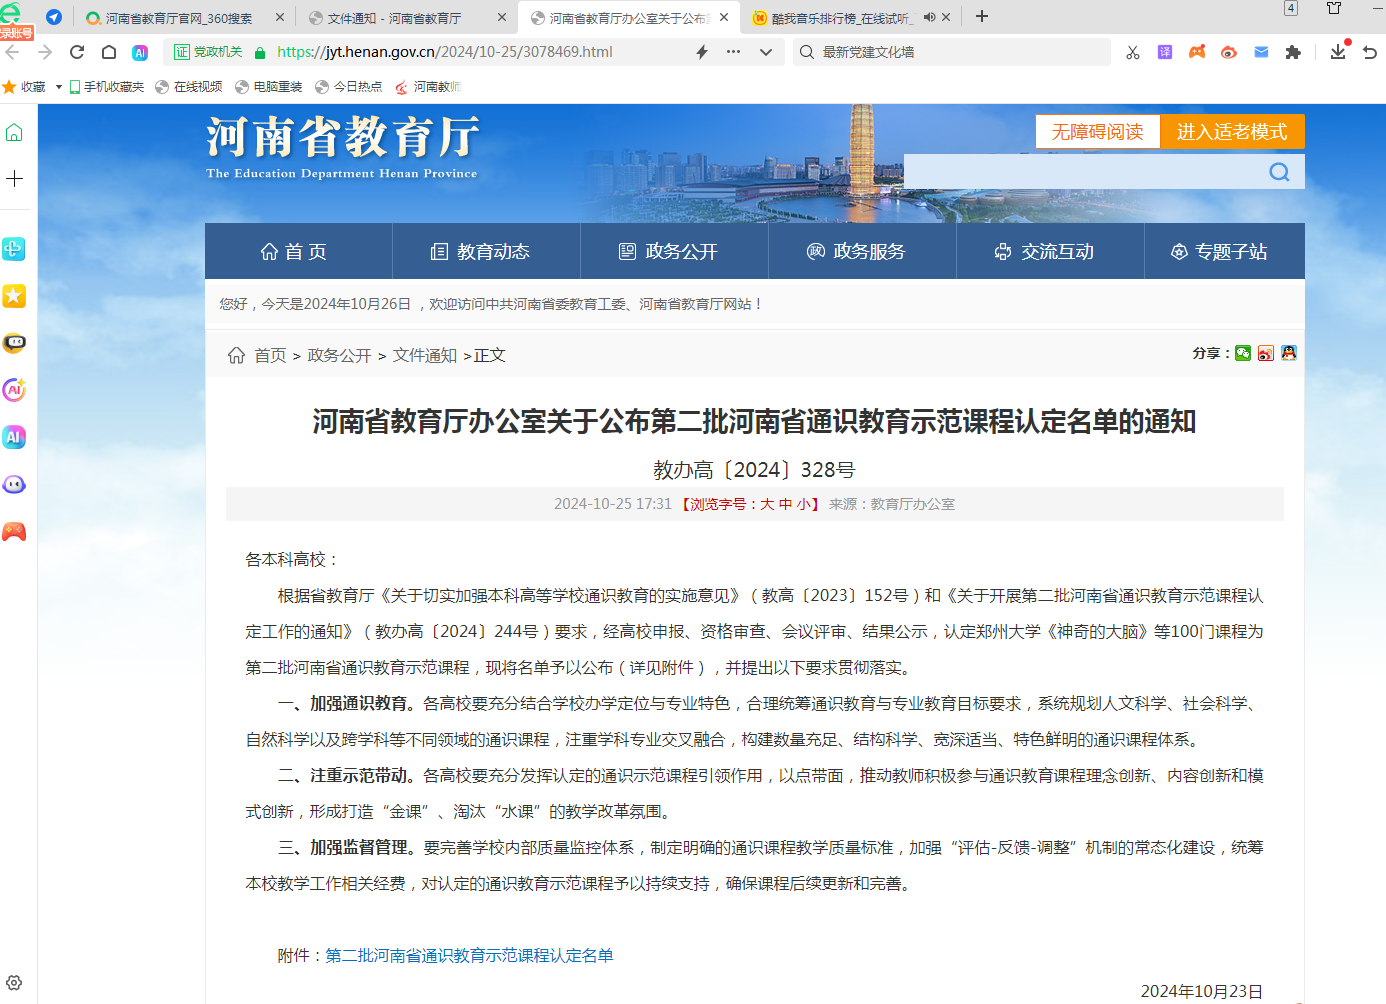Share to Weibo icon

1266,353
